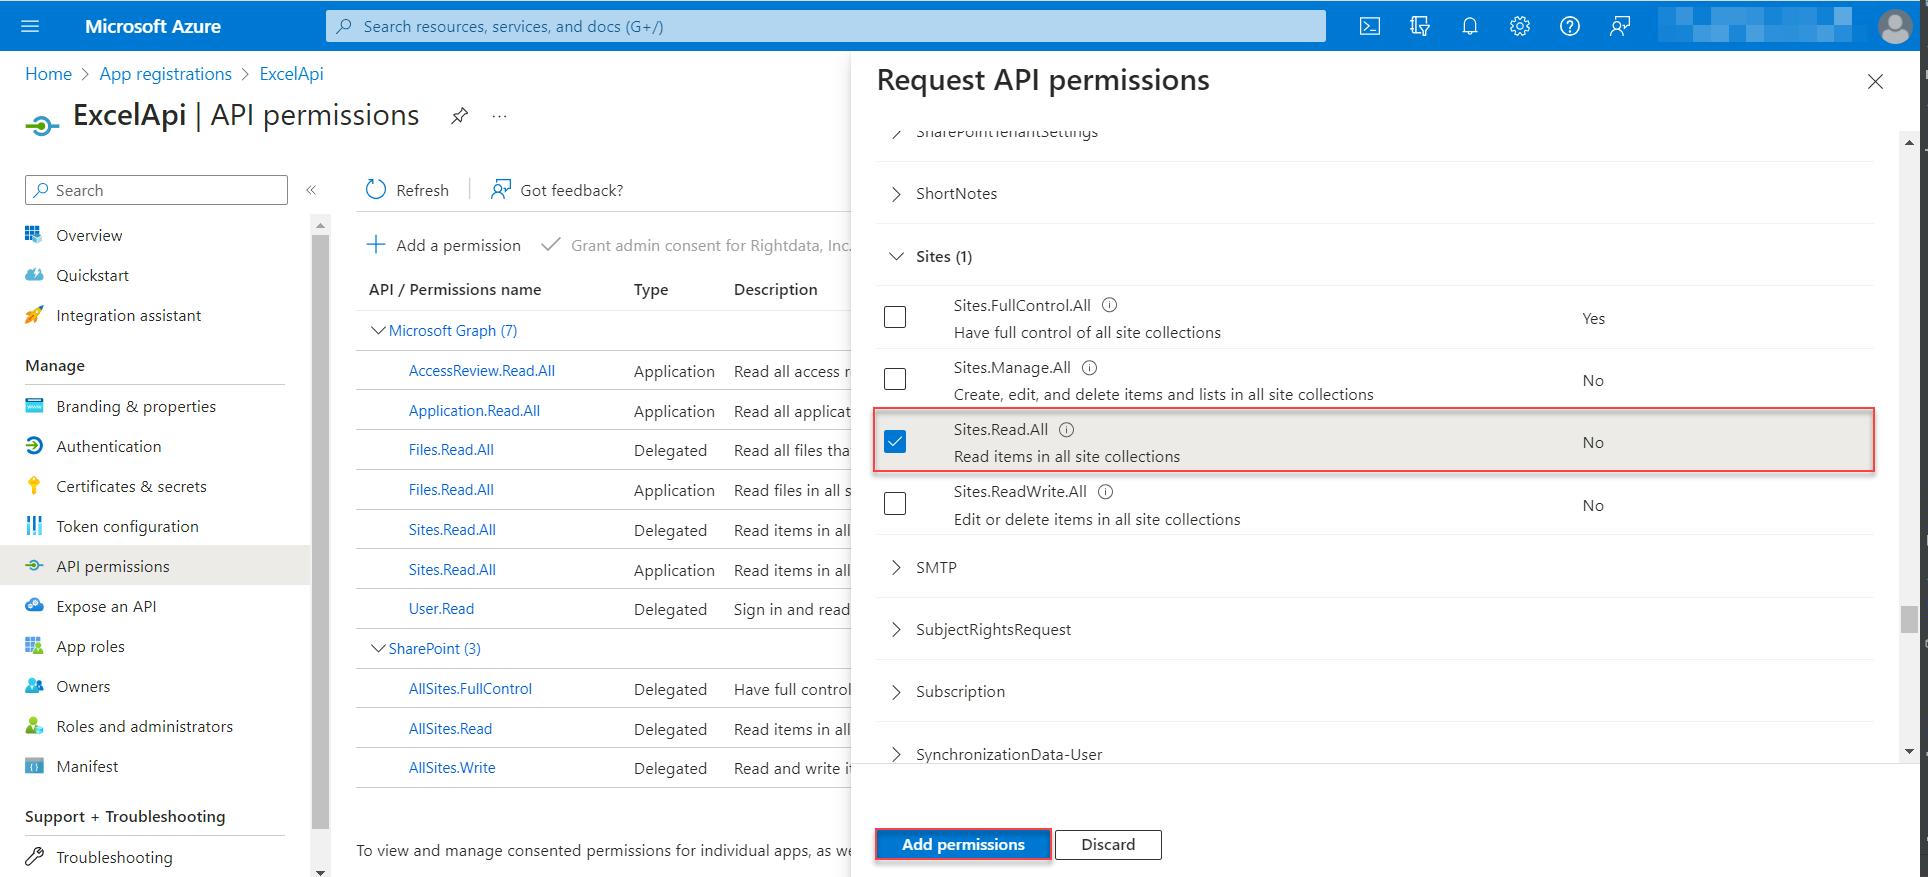Click the info icon next to Sites.Read.All
Image resolution: width=1928 pixels, height=877 pixels.
coord(1067,430)
